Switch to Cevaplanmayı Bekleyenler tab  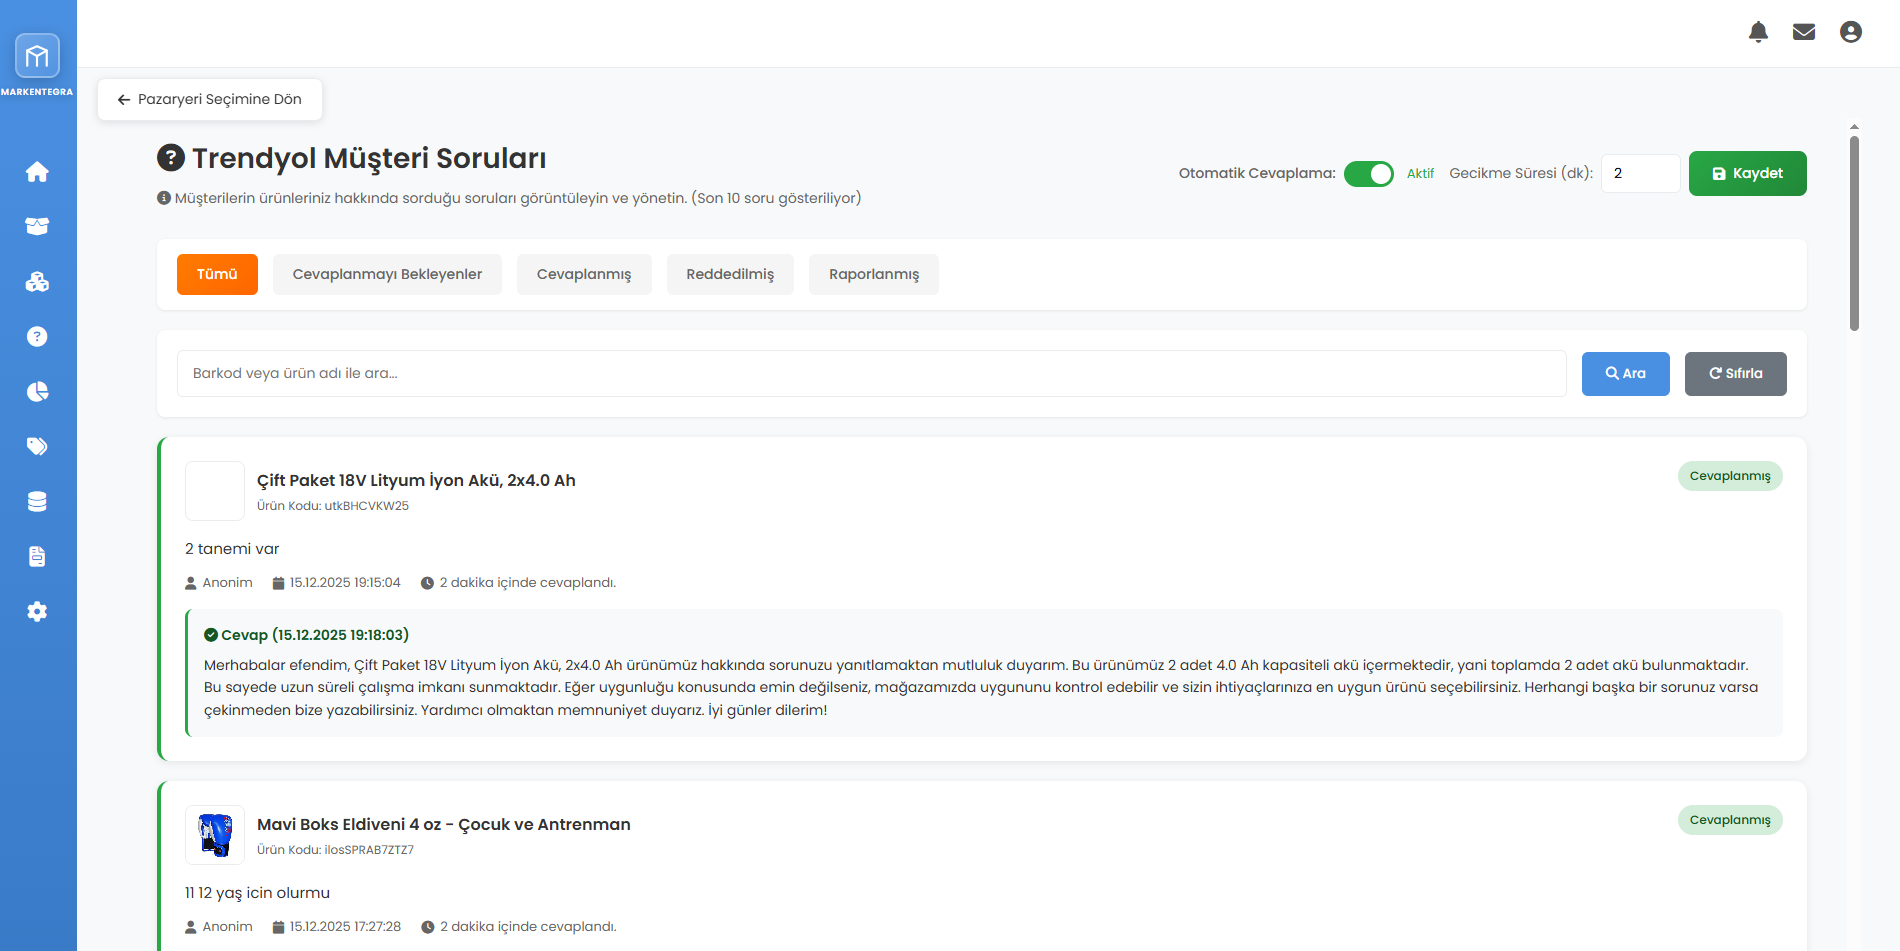point(387,275)
